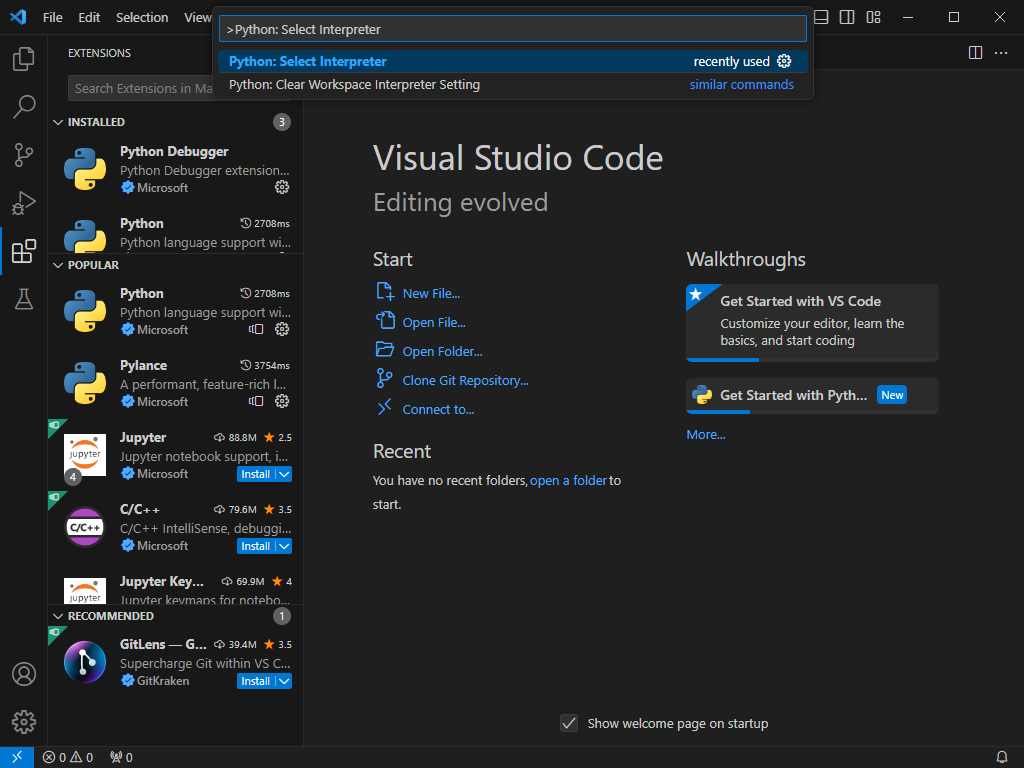
Task: Click Open File link
Action: [434, 323]
